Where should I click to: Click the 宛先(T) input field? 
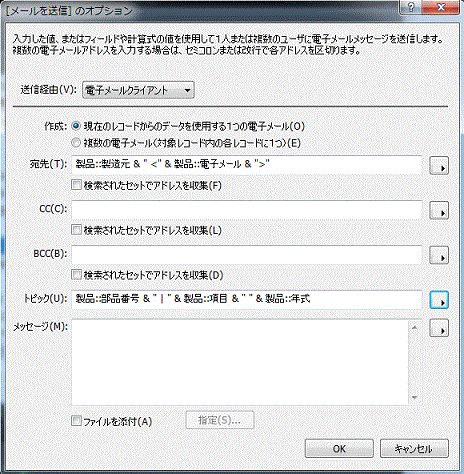(x=247, y=164)
